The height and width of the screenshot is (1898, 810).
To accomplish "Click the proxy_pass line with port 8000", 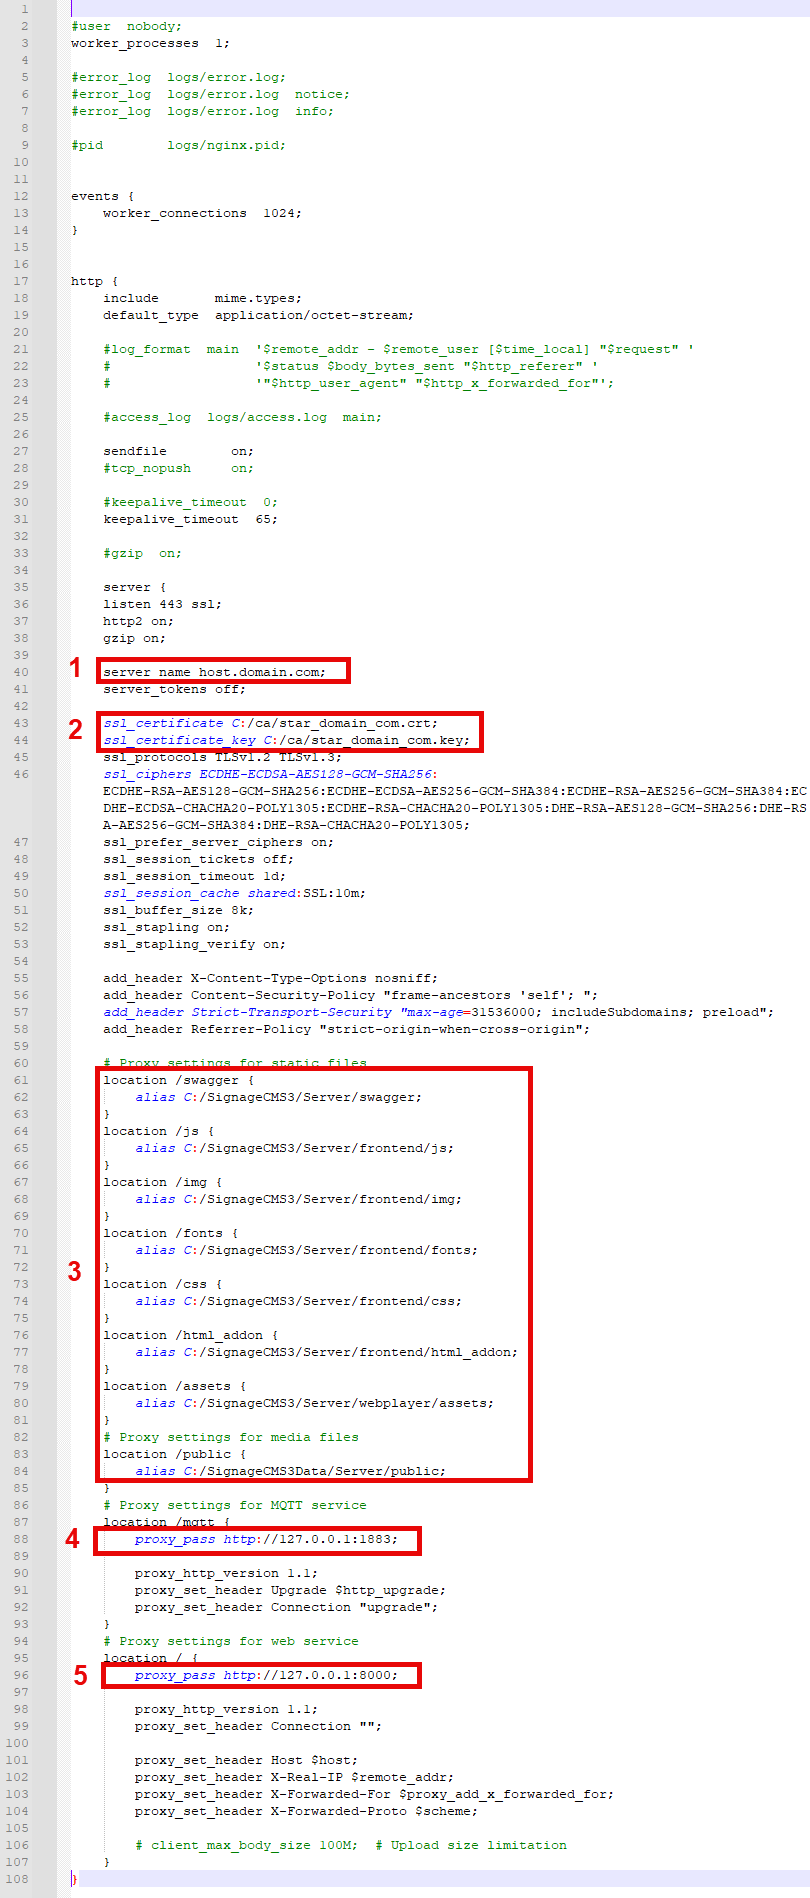I will coord(266,1675).
